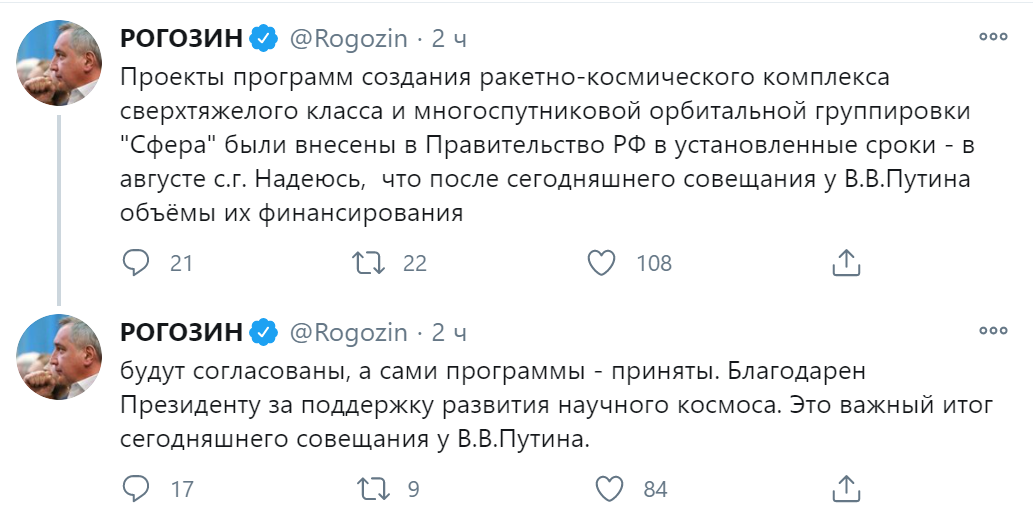Screen dimensions: 1033x515
Task: Share the second tweet
Action: click(x=846, y=489)
